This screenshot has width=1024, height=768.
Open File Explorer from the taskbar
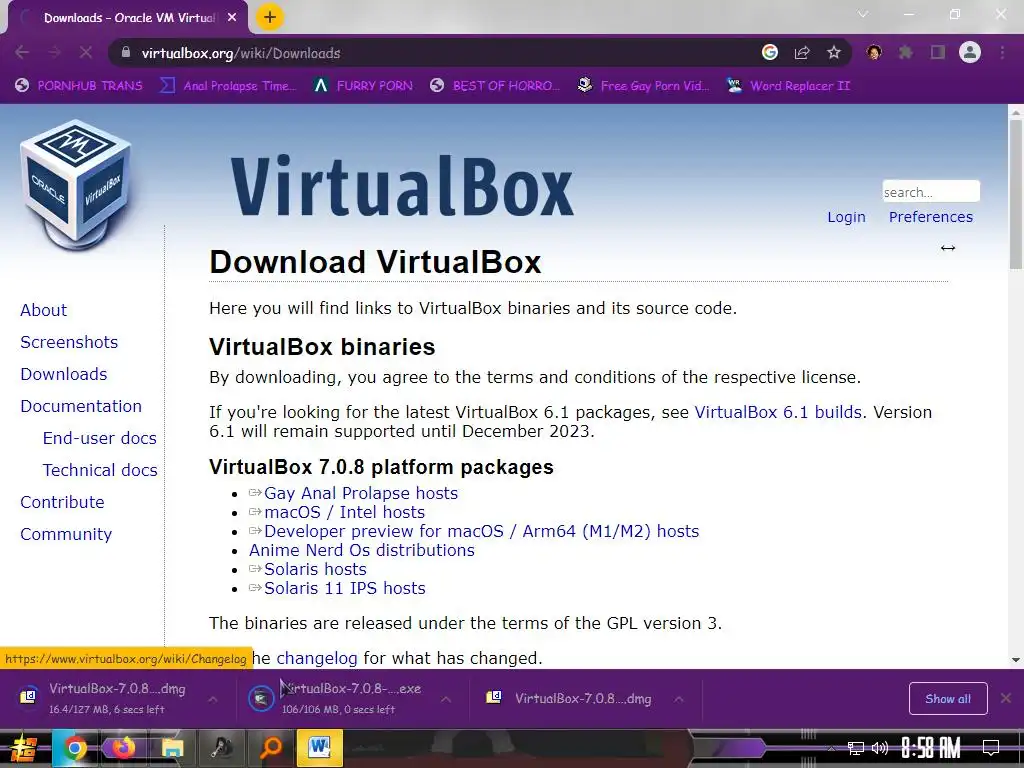[x=172, y=748]
